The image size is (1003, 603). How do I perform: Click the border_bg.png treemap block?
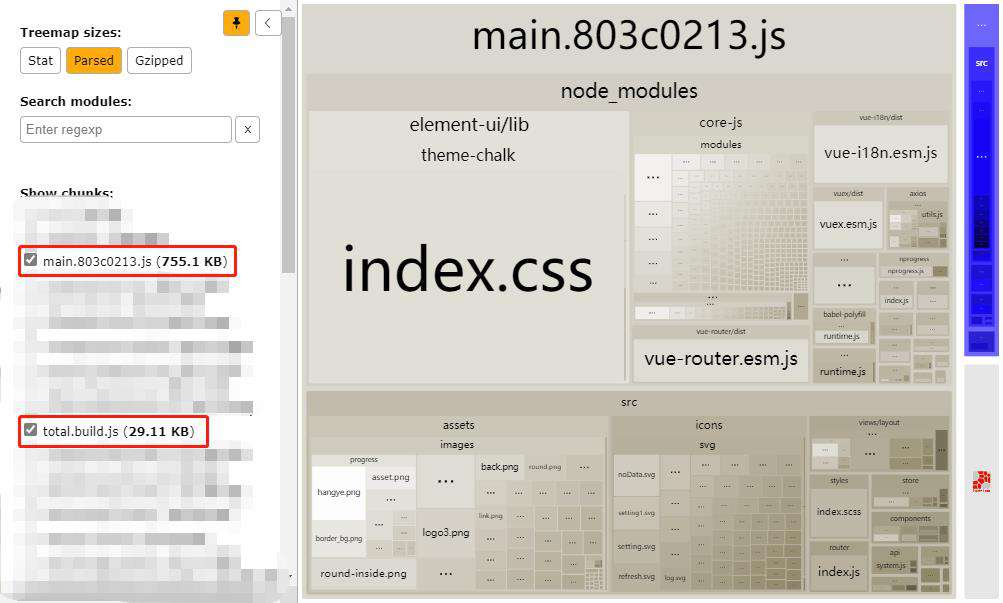[x=338, y=538]
